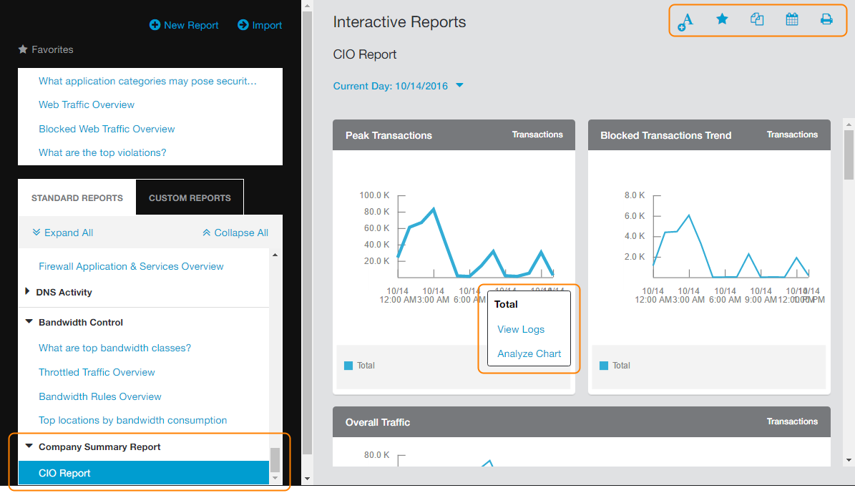Expand the DNS Activity section

28,292
